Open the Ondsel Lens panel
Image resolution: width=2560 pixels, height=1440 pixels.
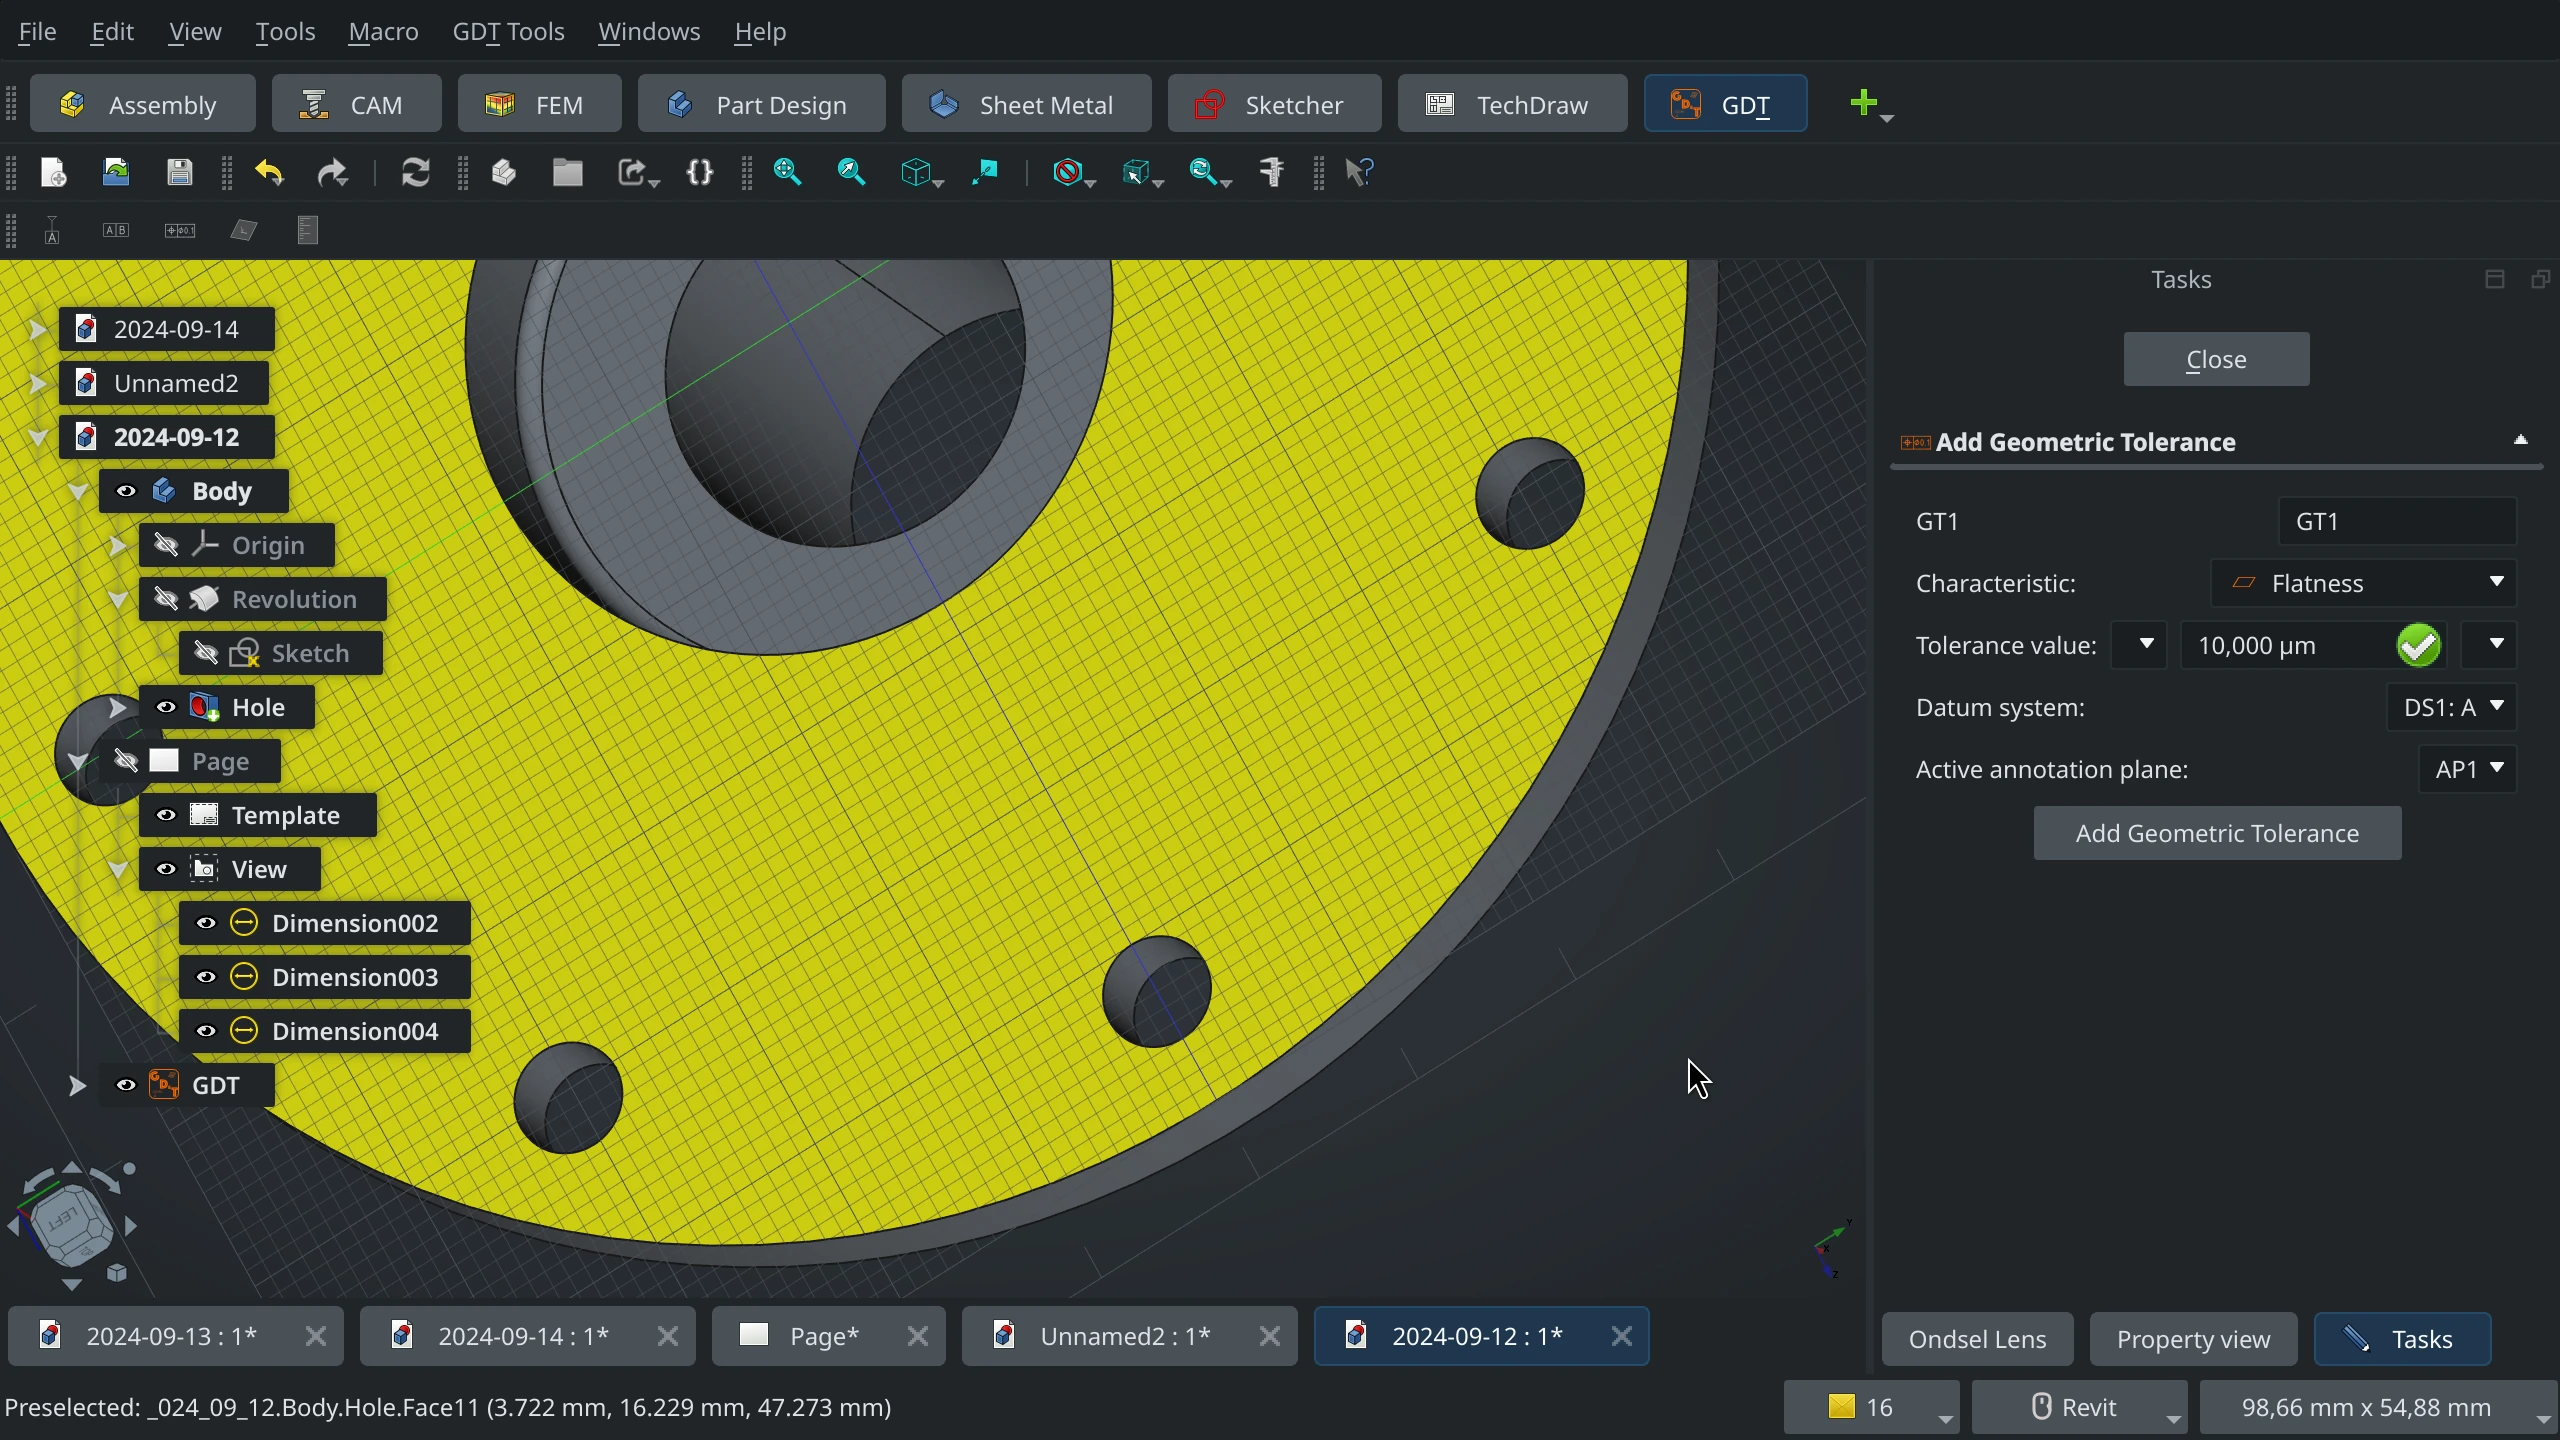[x=1977, y=1339]
